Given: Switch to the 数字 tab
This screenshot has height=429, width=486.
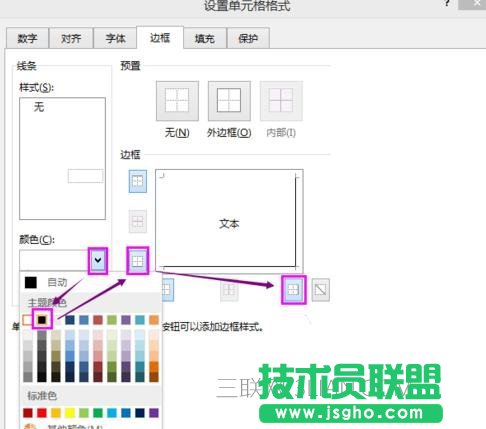Looking at the screenshot, I should pos(27,38).
